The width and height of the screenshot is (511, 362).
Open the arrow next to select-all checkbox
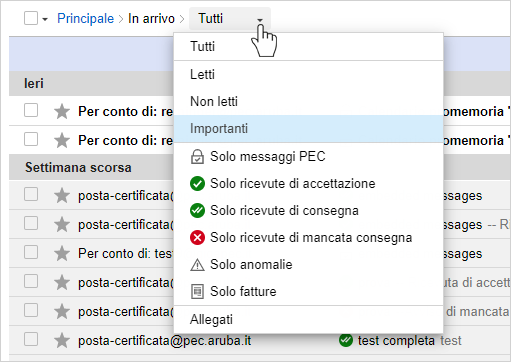45,19
